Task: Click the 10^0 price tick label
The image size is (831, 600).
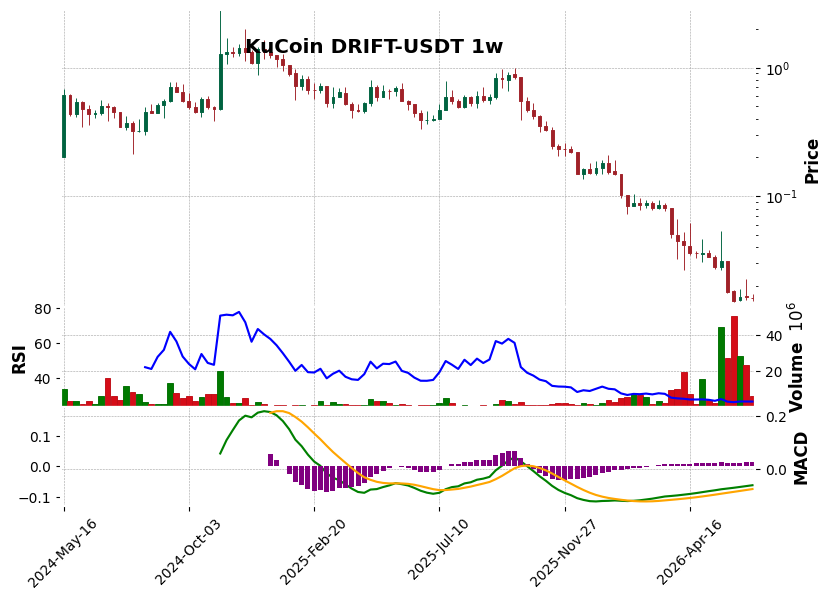Action: (776, 68)
